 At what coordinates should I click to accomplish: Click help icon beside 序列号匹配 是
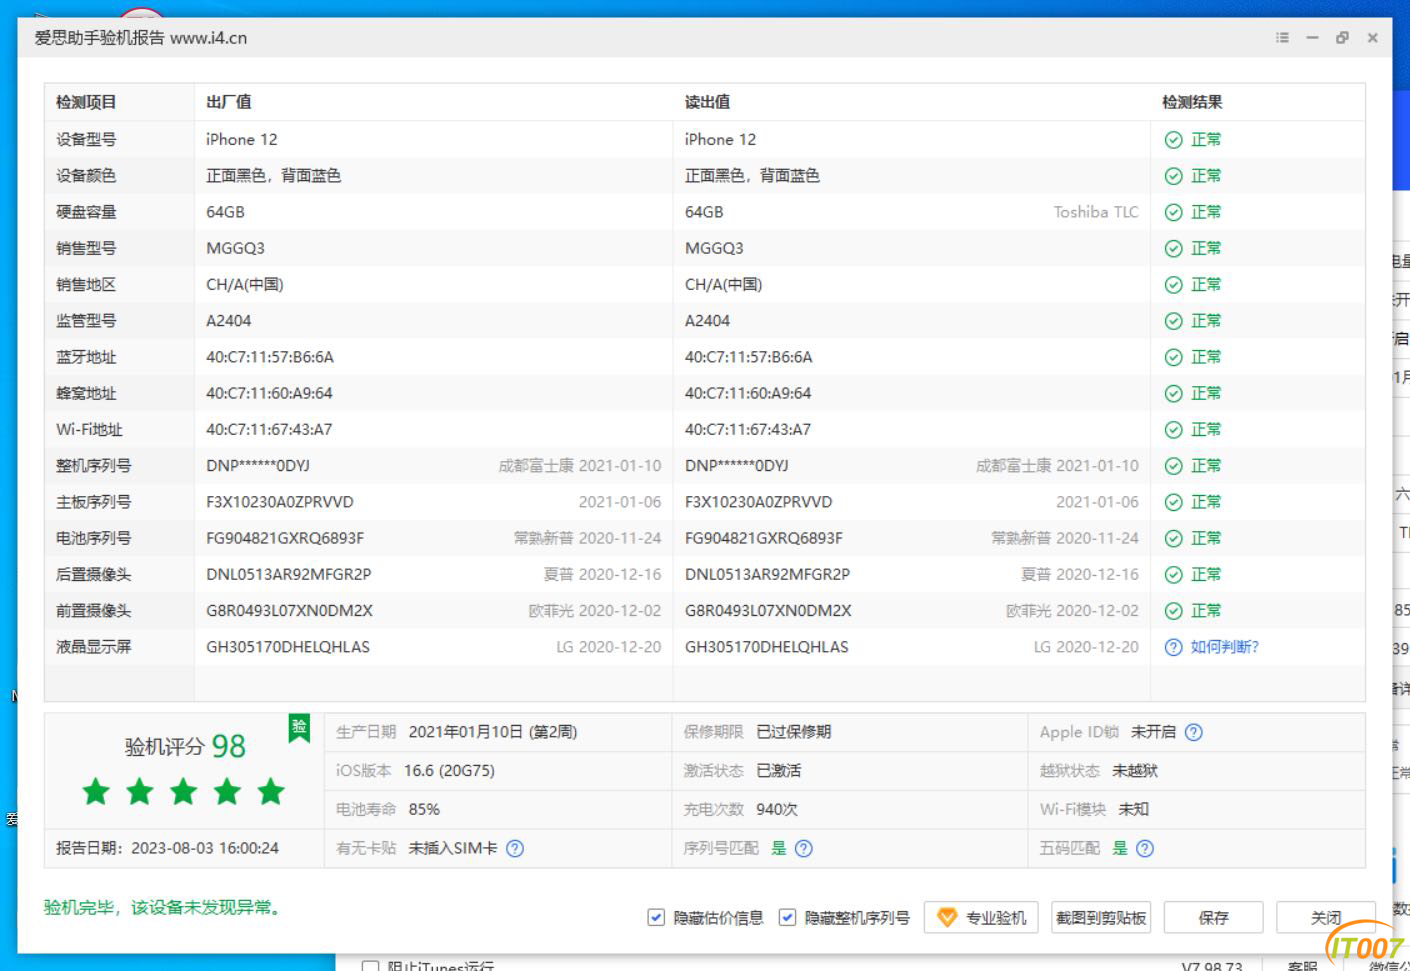tap(803, 848)
